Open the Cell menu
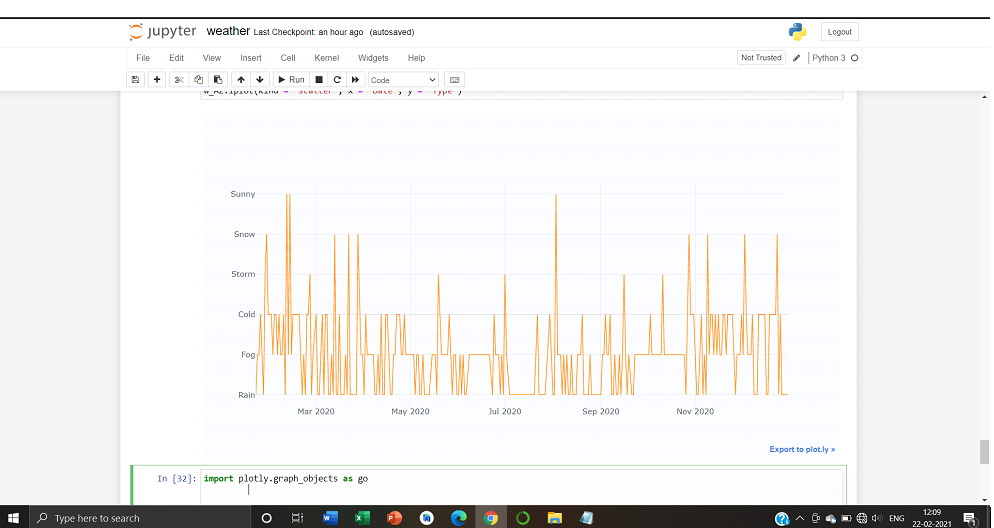 288,58
